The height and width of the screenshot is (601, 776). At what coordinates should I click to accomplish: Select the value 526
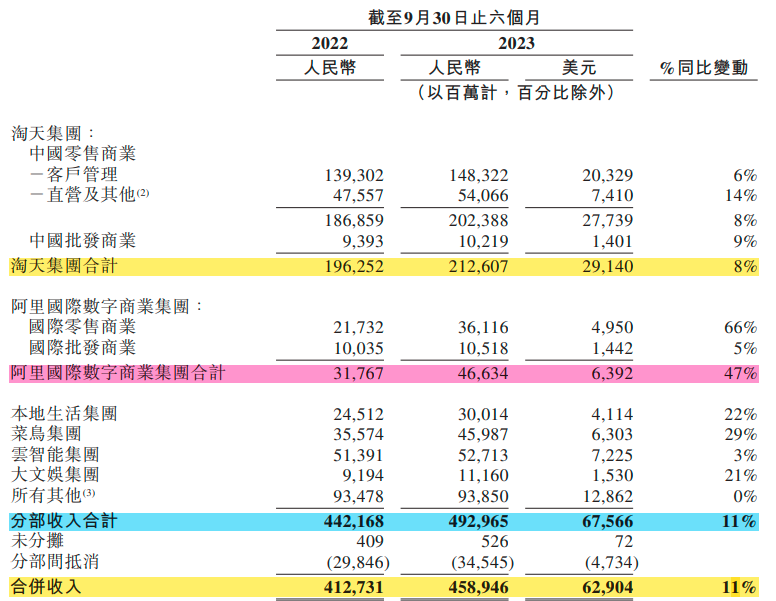click(495, 542)
